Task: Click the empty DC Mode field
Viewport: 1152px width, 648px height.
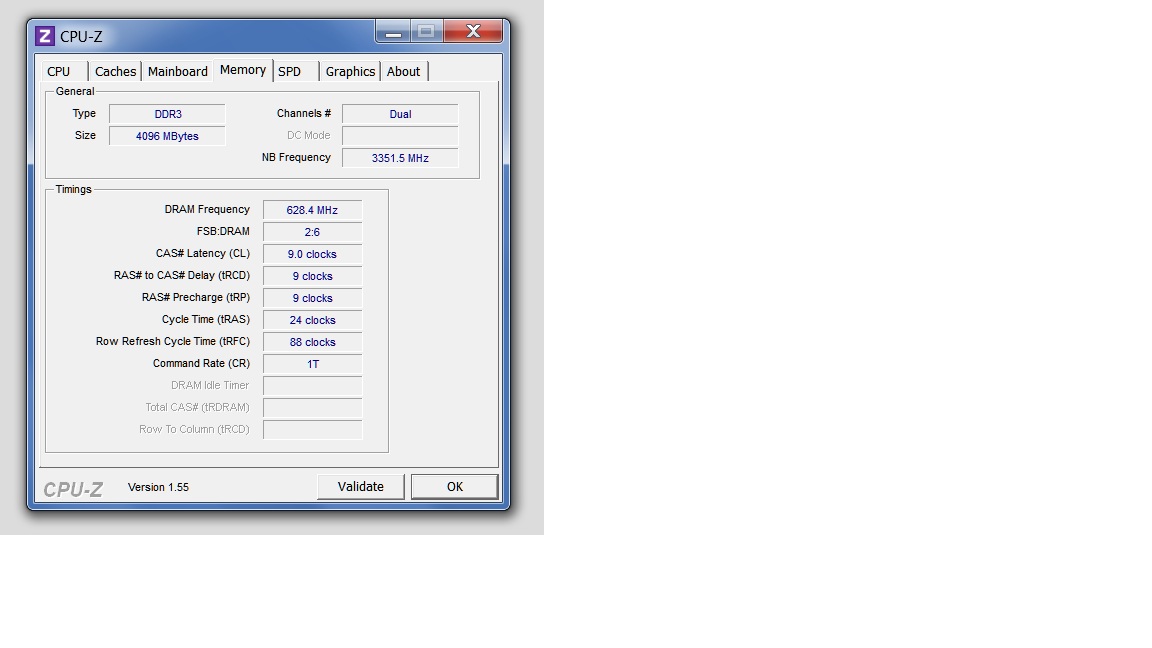Action: coord(400,136)
